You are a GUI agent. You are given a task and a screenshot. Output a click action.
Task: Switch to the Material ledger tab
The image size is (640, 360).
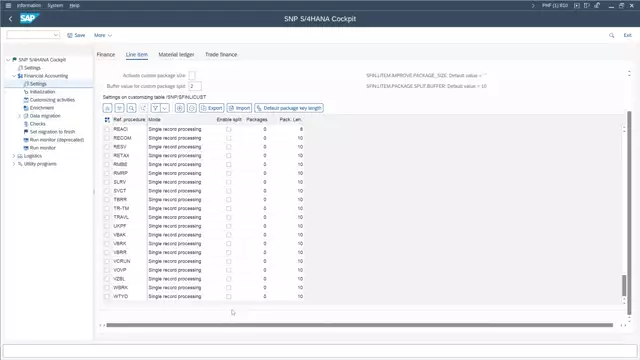176,55
